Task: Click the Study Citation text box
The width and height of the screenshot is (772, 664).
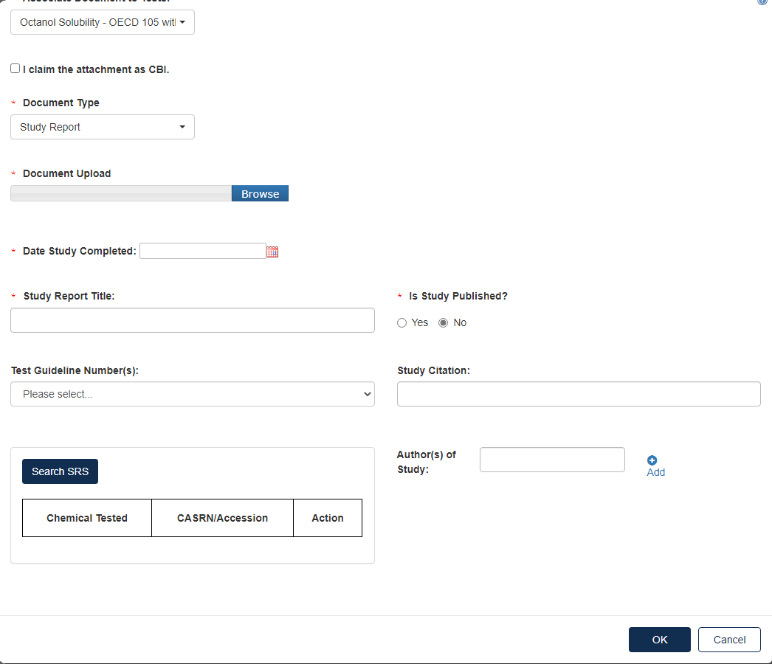Action: pyautogui.click(x=578, y=394)
